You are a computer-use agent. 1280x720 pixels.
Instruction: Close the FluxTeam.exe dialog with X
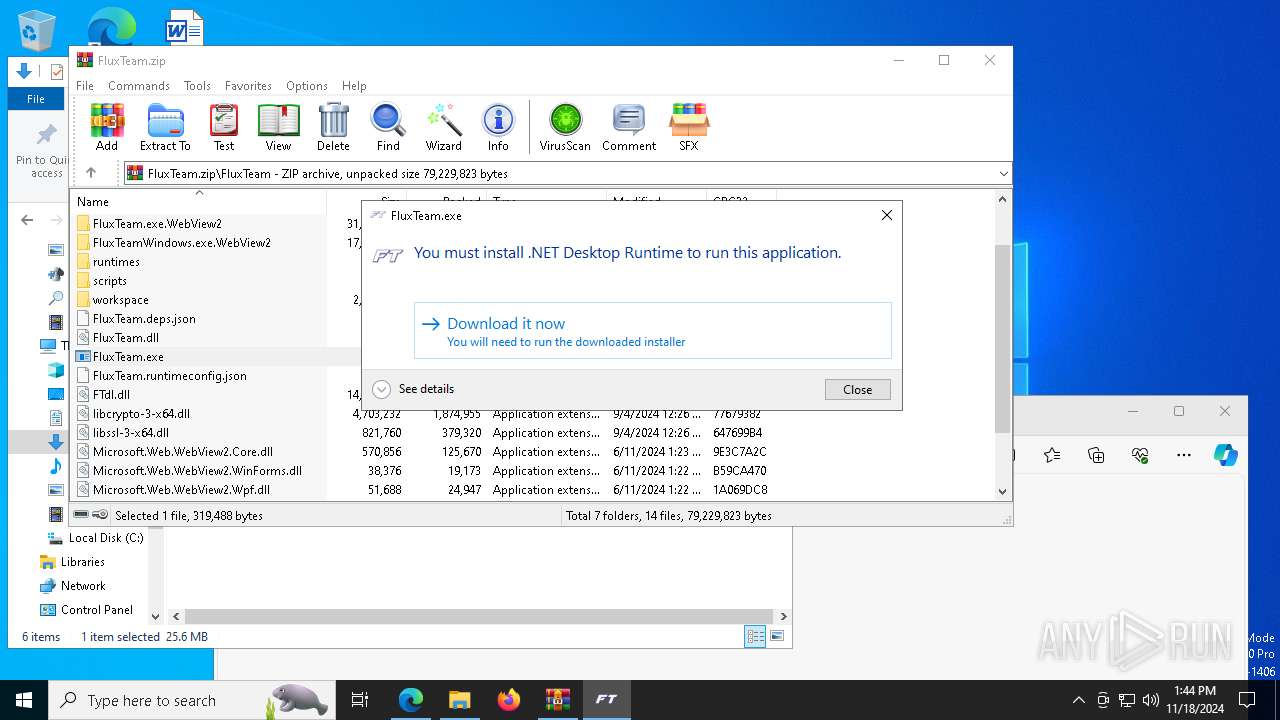coord(886,215)
